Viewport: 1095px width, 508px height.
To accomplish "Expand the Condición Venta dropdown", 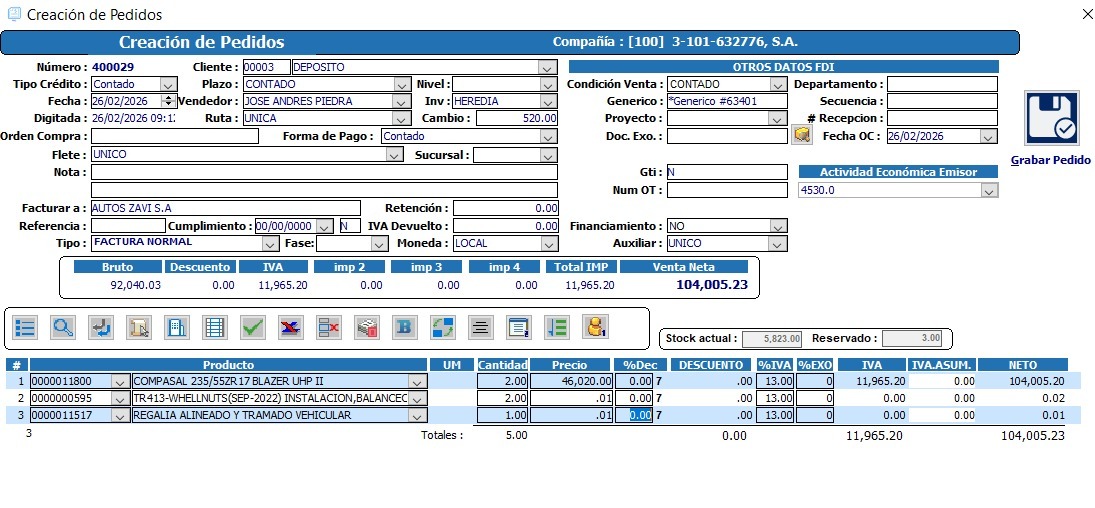I will coord(779,84).
